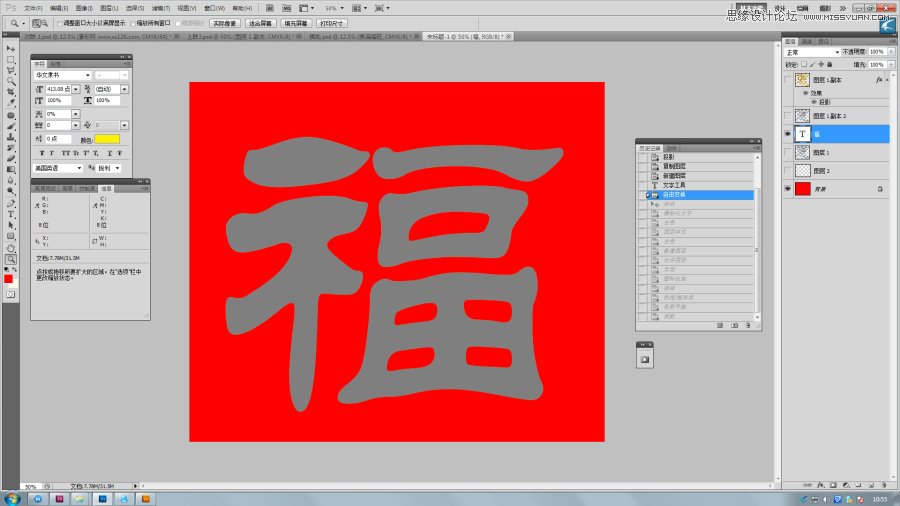Enable the 调整窗口大小以满屏显示 checkbox

click(x=59, y=22)
